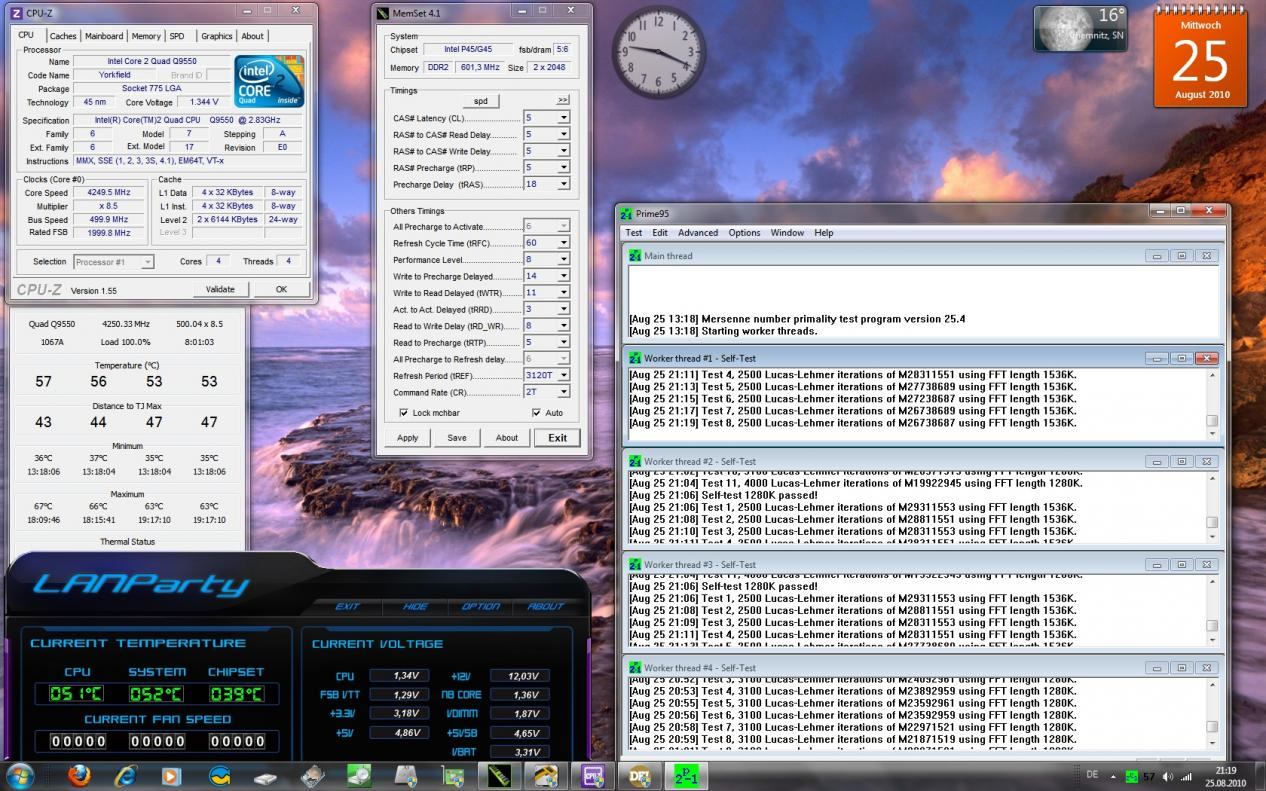Open the Windows Start menu orb
1266x791 pixels.
[20, 775]
